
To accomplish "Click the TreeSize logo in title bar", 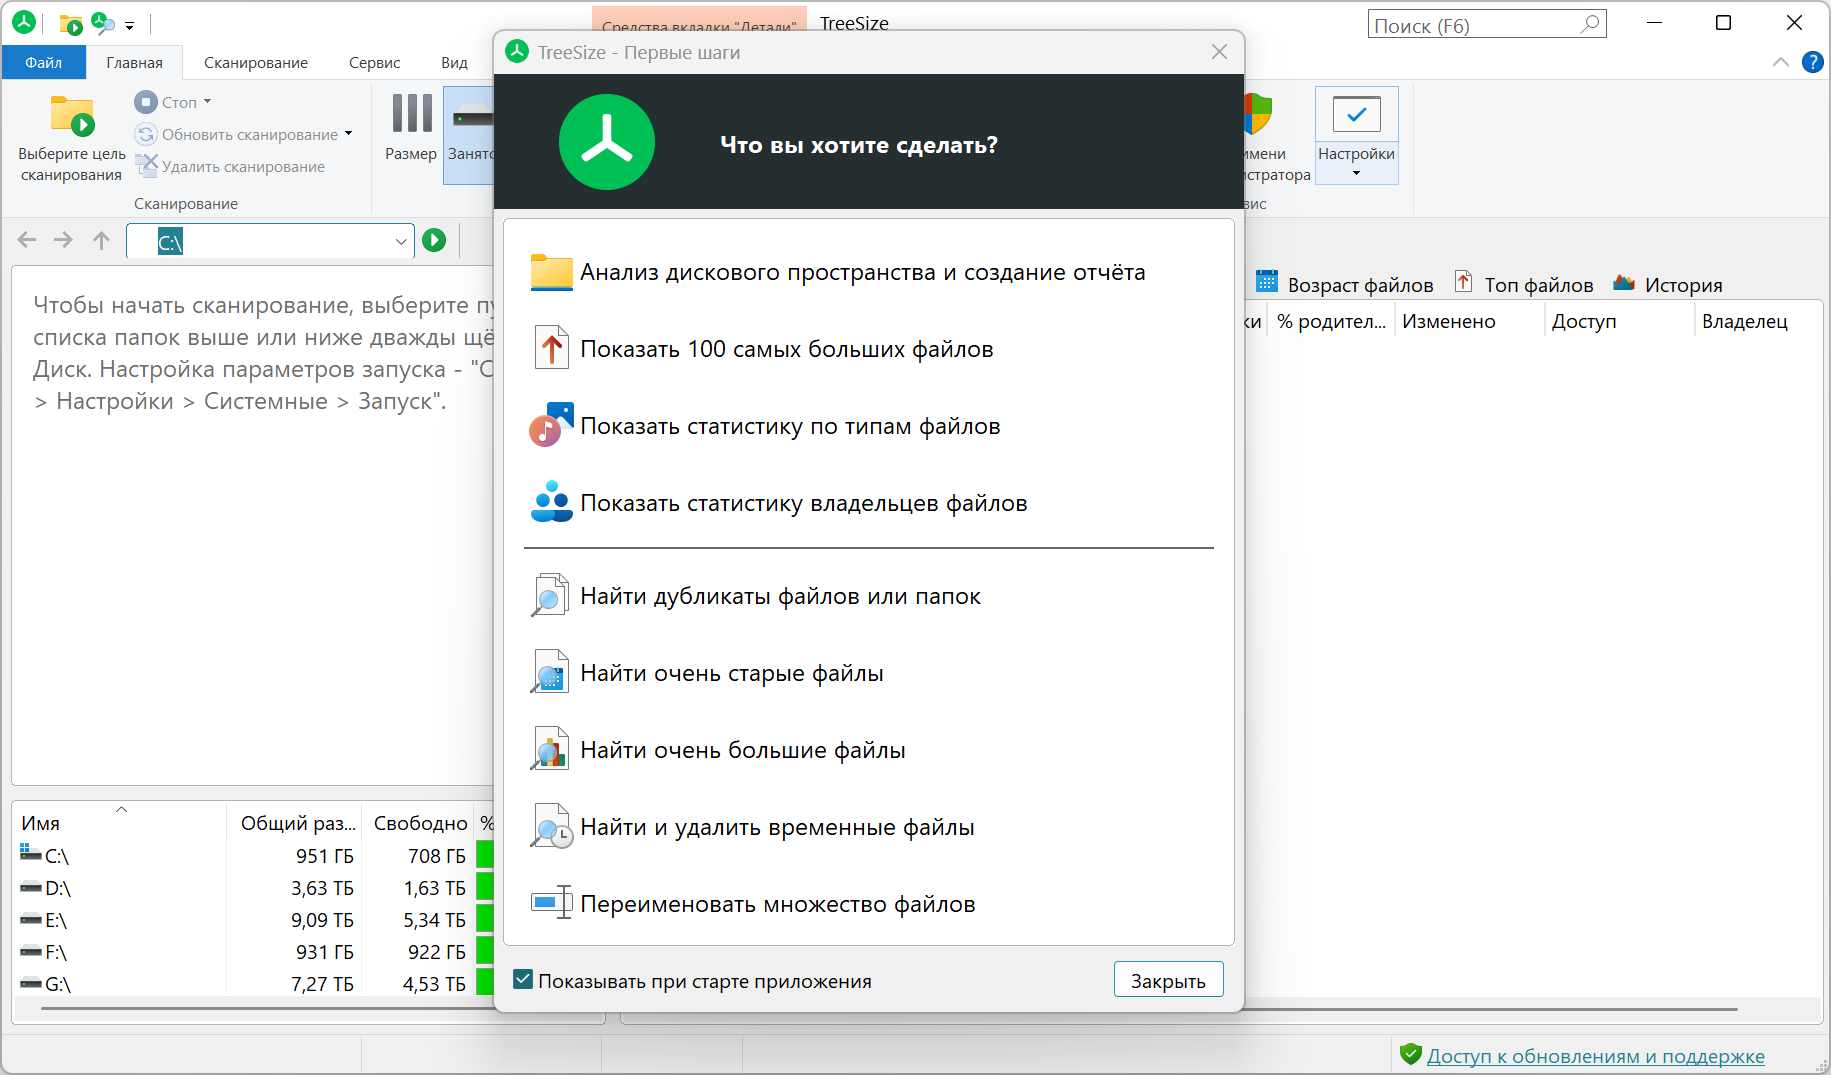I will point(24,22).
